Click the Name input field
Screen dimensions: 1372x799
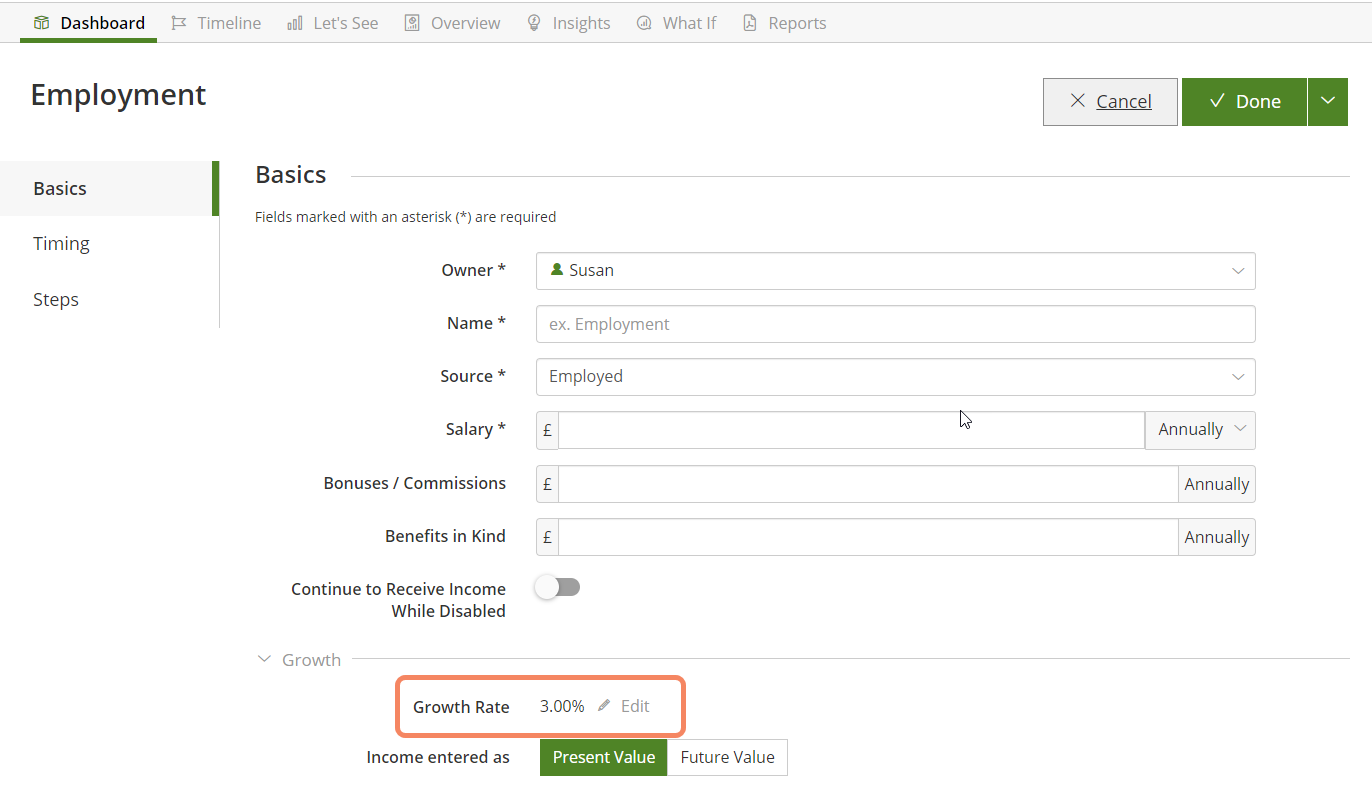point(895,324)
